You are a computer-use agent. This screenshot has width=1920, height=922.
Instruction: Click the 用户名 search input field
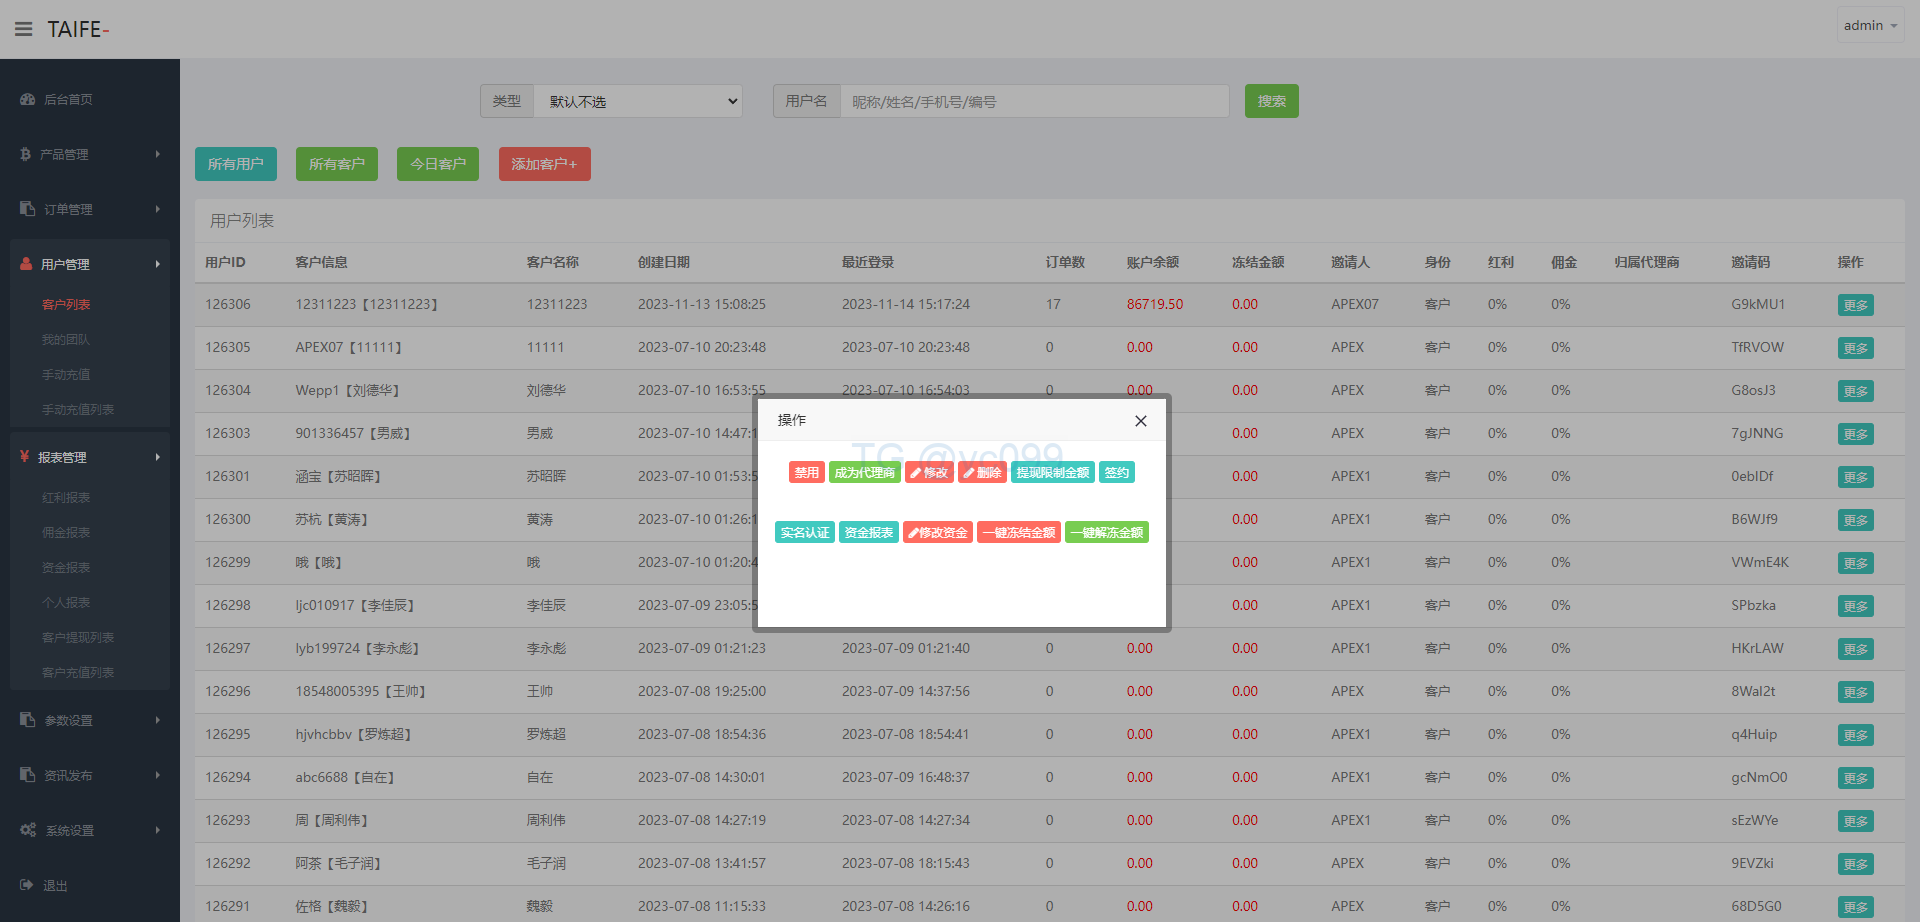pyautogui.click(x=1034, y=101)
